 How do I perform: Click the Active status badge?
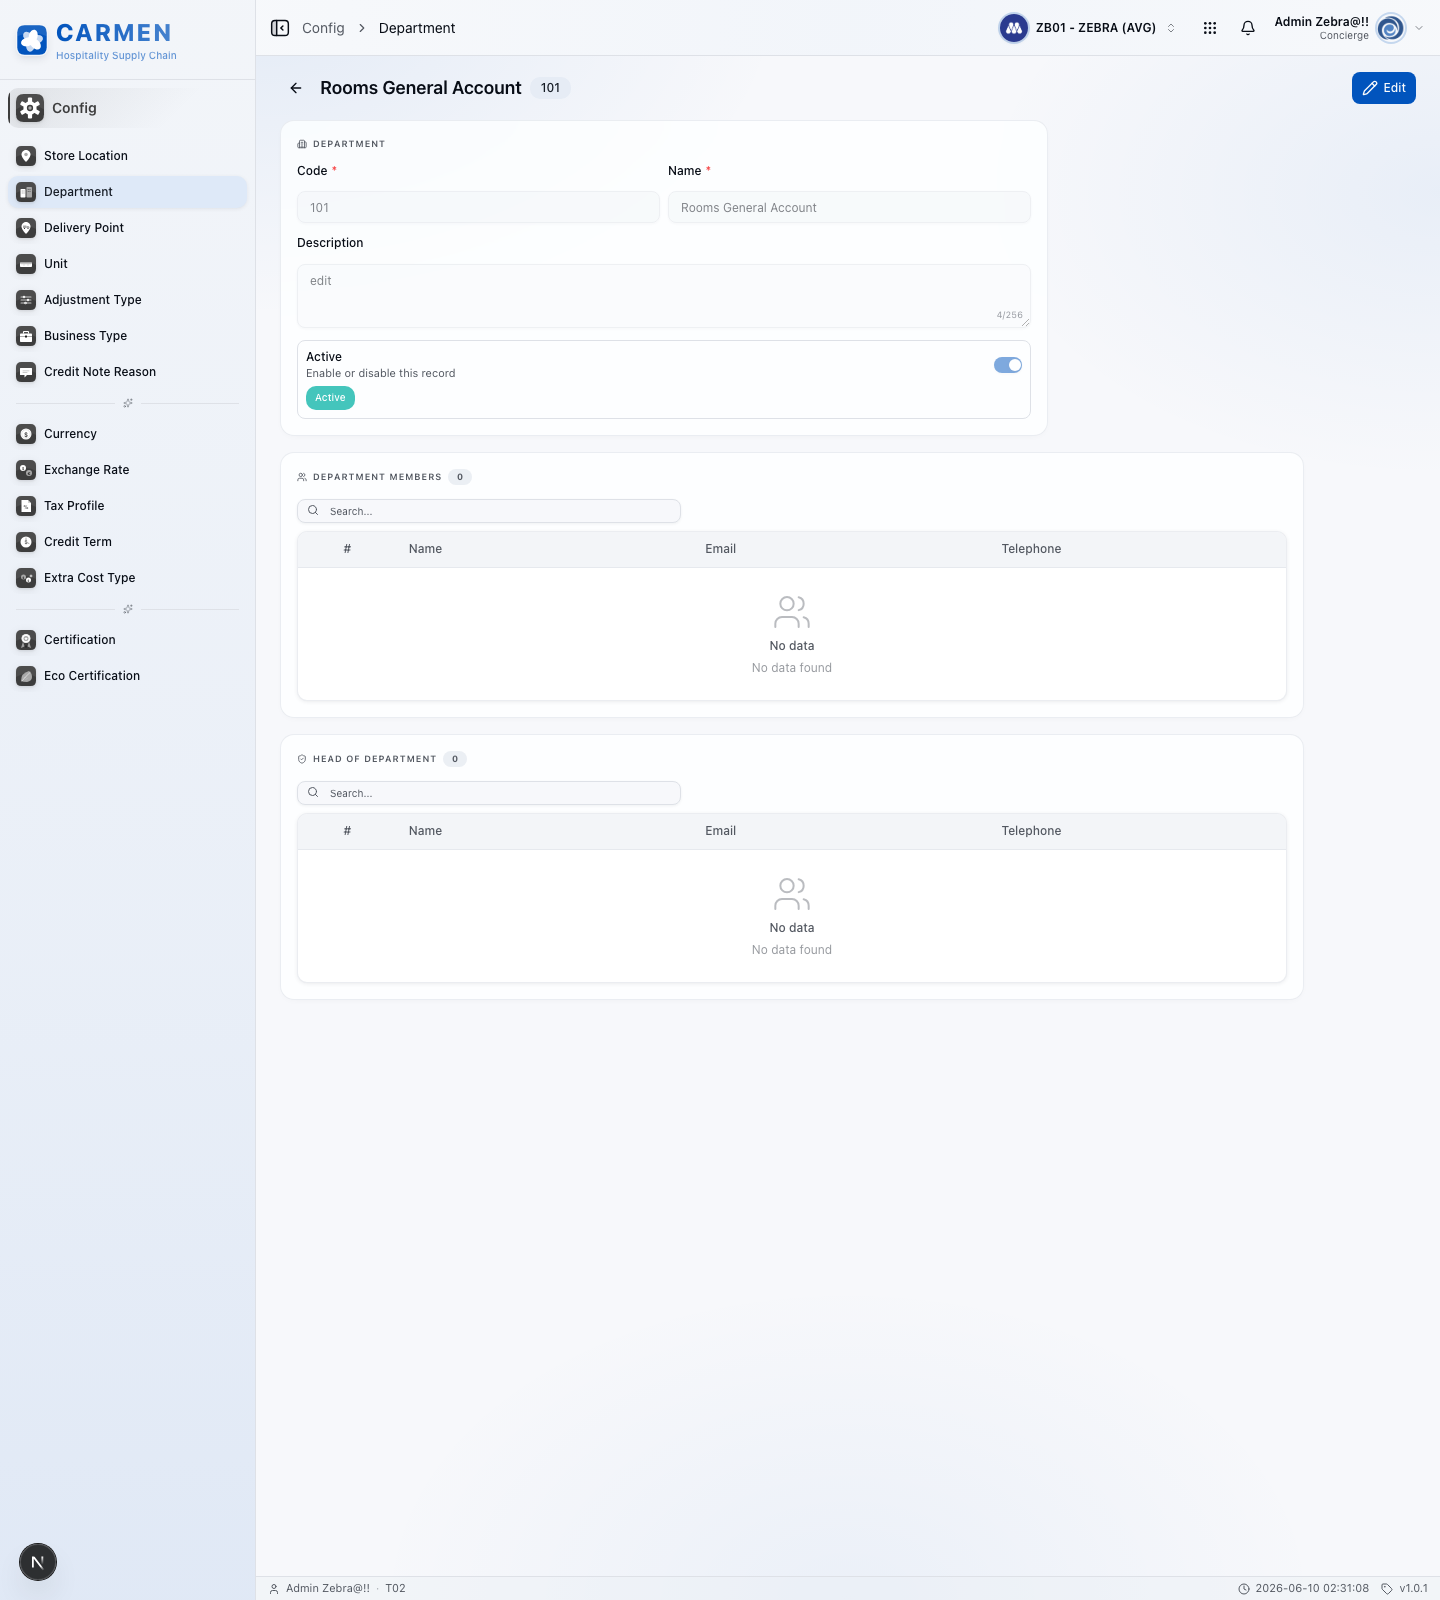(330, 398)
